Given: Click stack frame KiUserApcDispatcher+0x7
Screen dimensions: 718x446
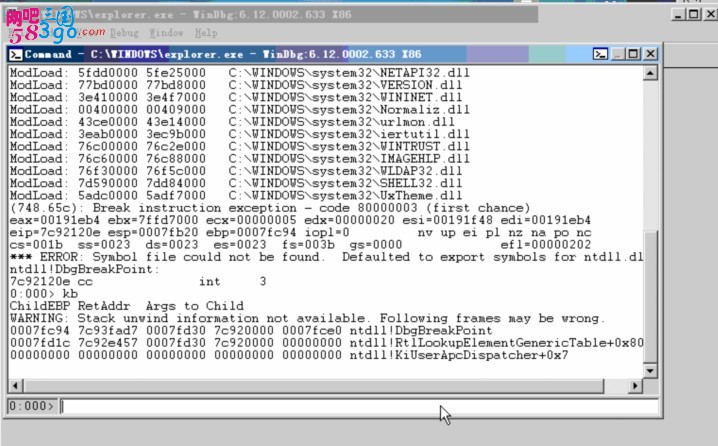Looking at the screenshot, I should coord(289,355).
